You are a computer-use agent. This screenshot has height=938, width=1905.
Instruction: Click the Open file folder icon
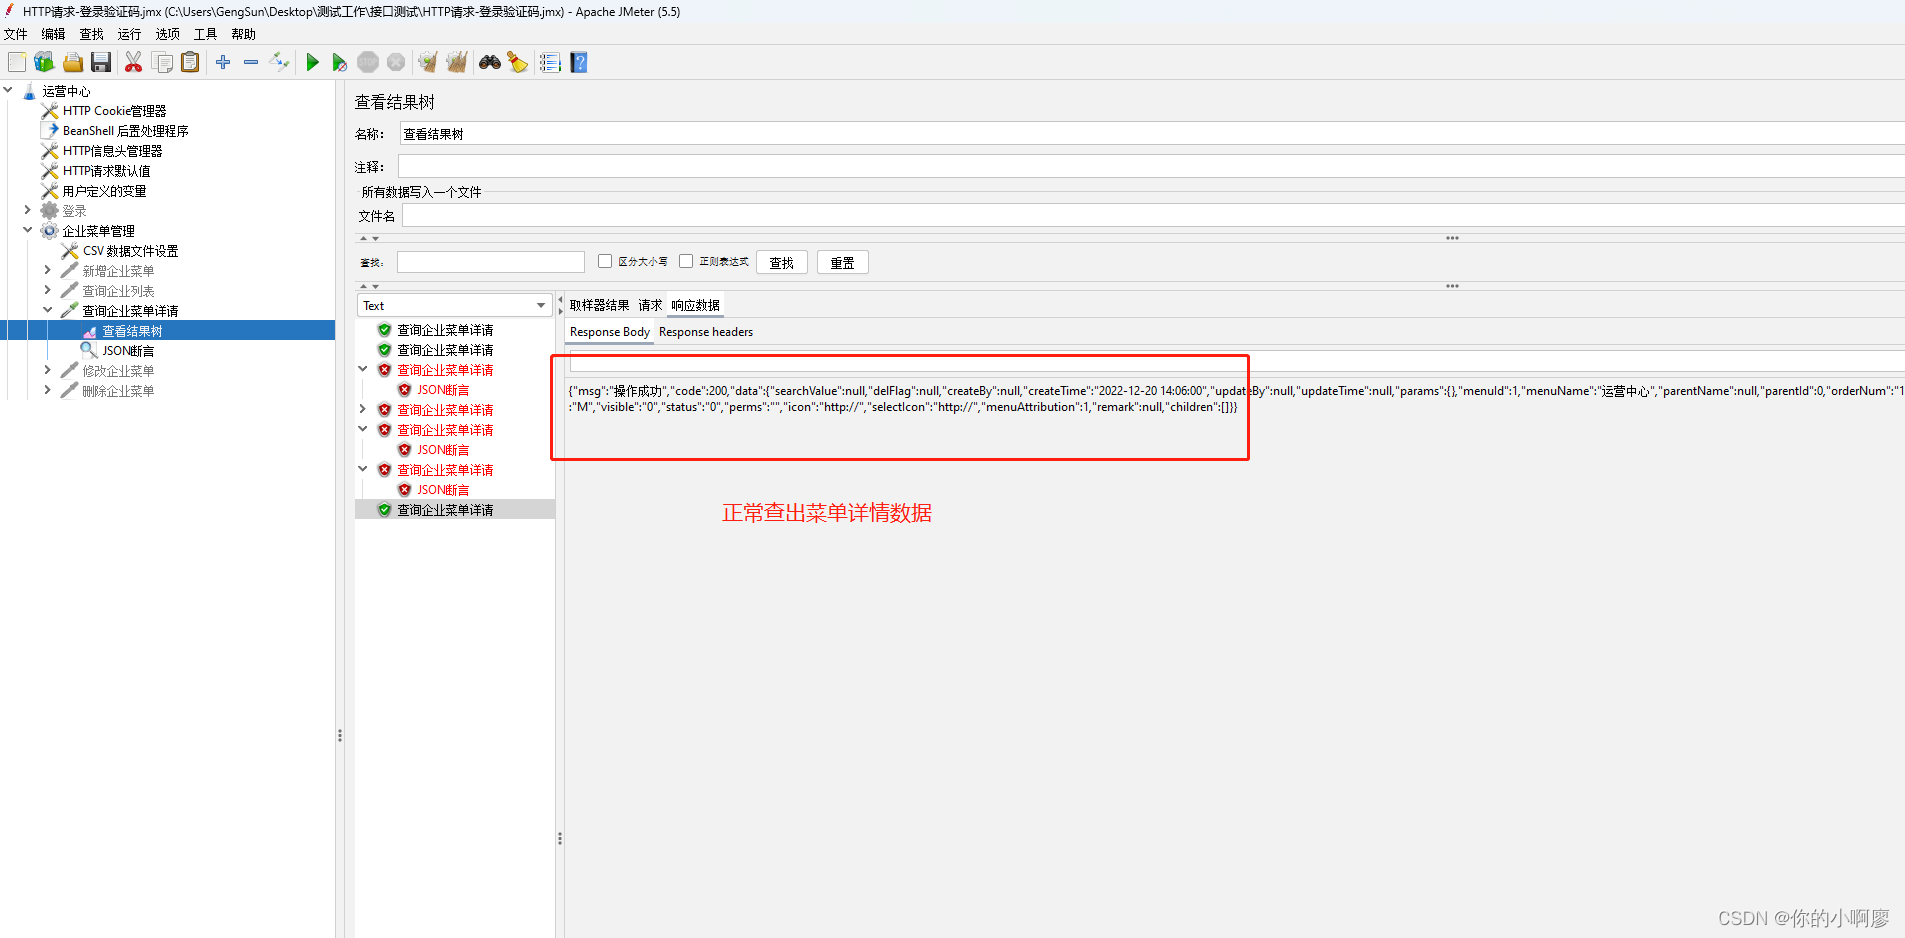pos(73,62)
